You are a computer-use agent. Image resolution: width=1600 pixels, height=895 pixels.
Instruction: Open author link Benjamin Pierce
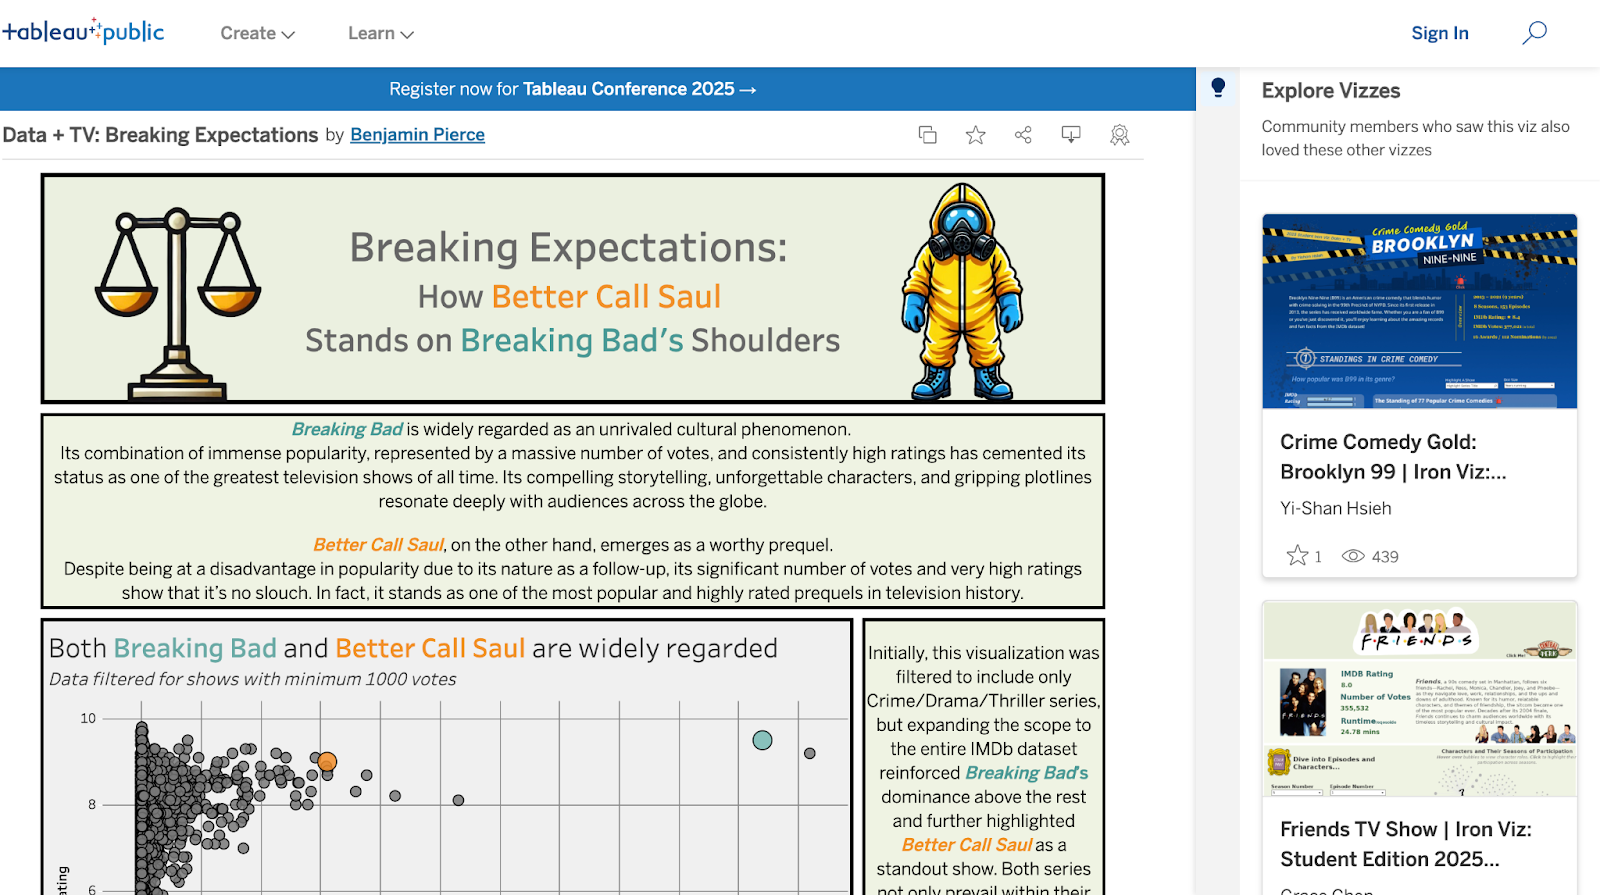[417, 135]
